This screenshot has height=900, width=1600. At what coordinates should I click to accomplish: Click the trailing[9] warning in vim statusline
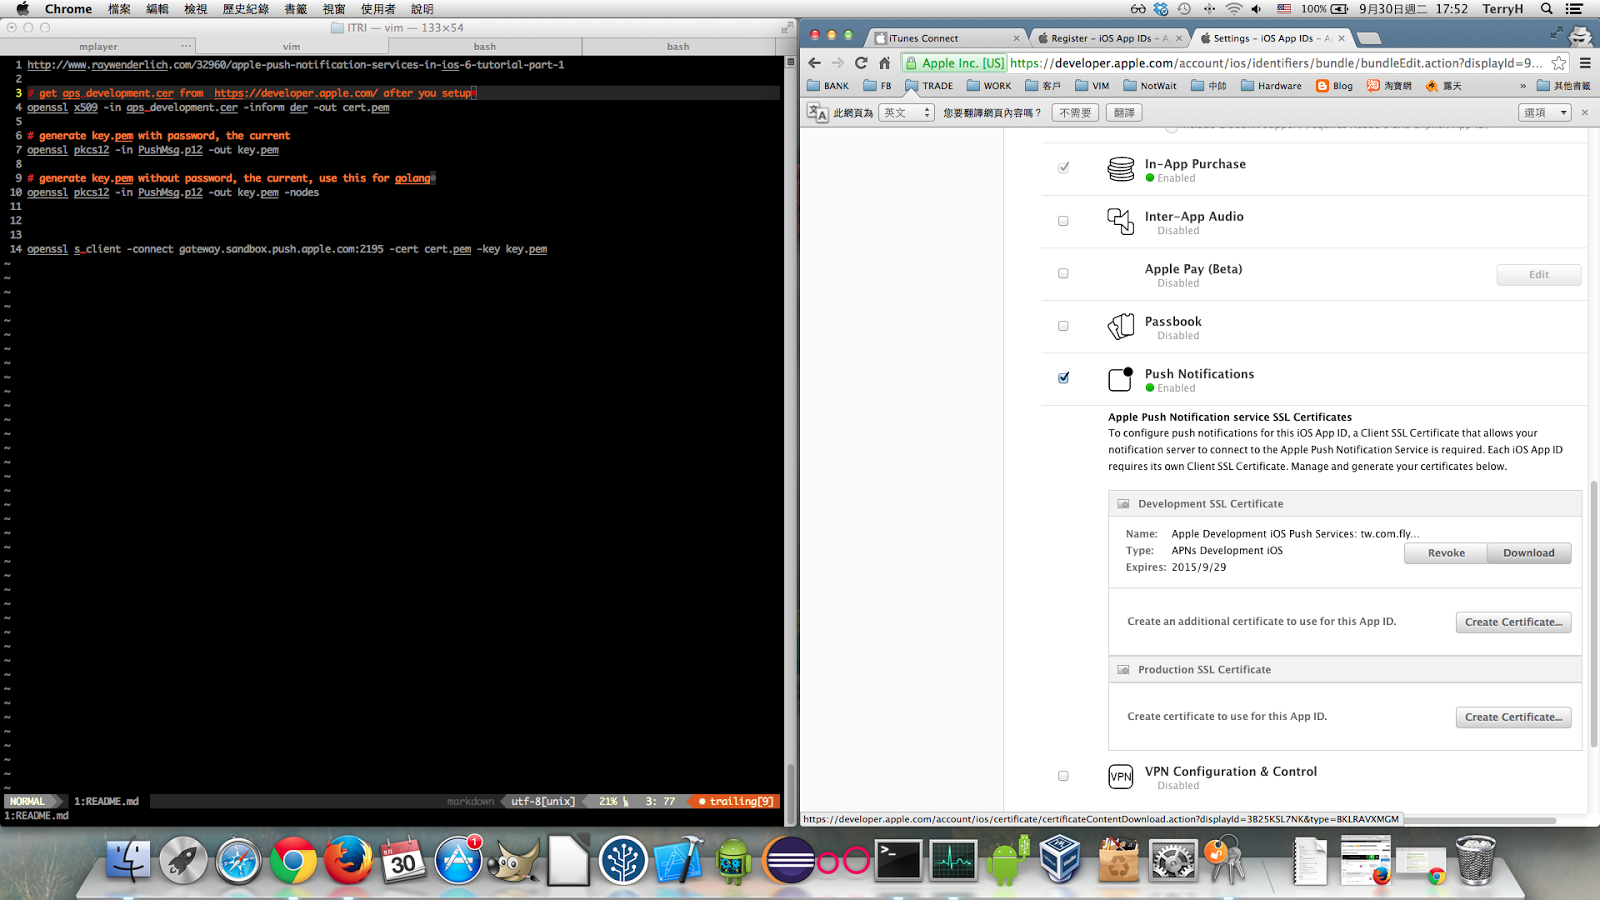(x=736, y=801)
